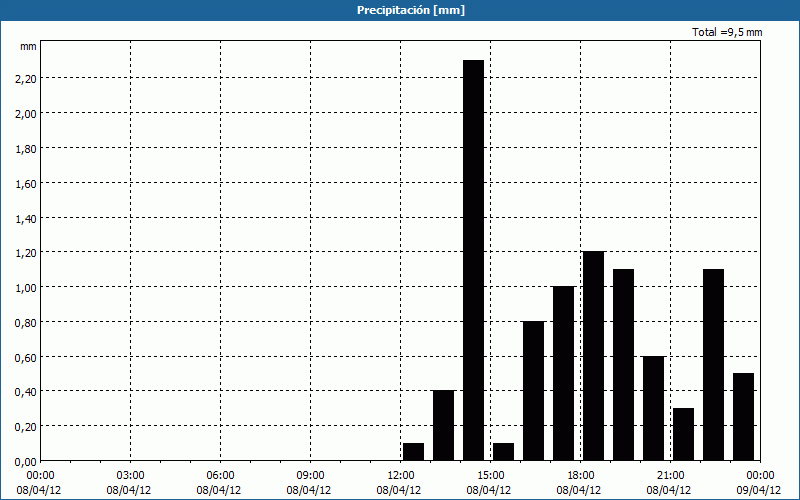This screenshot has width=800, height=500.
Task: Select the 1,80 y-axis label
Action: [x=28, y=148]
